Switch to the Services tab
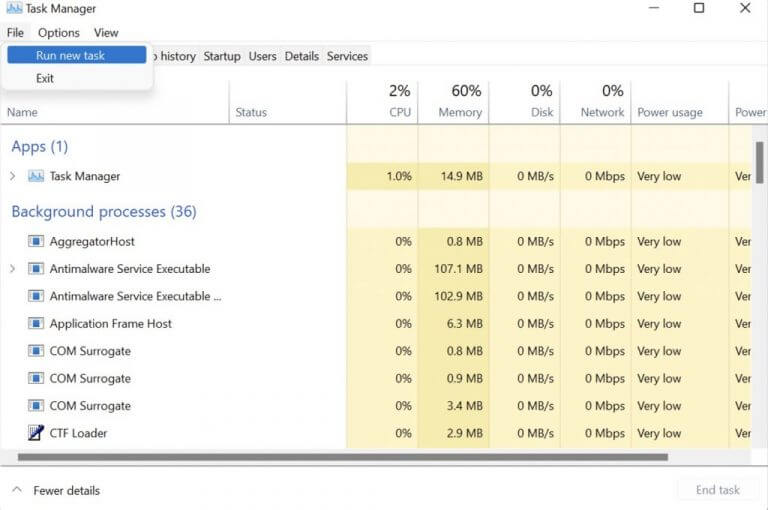This screenshot has height=510, width=768. [x=347, y=56]
